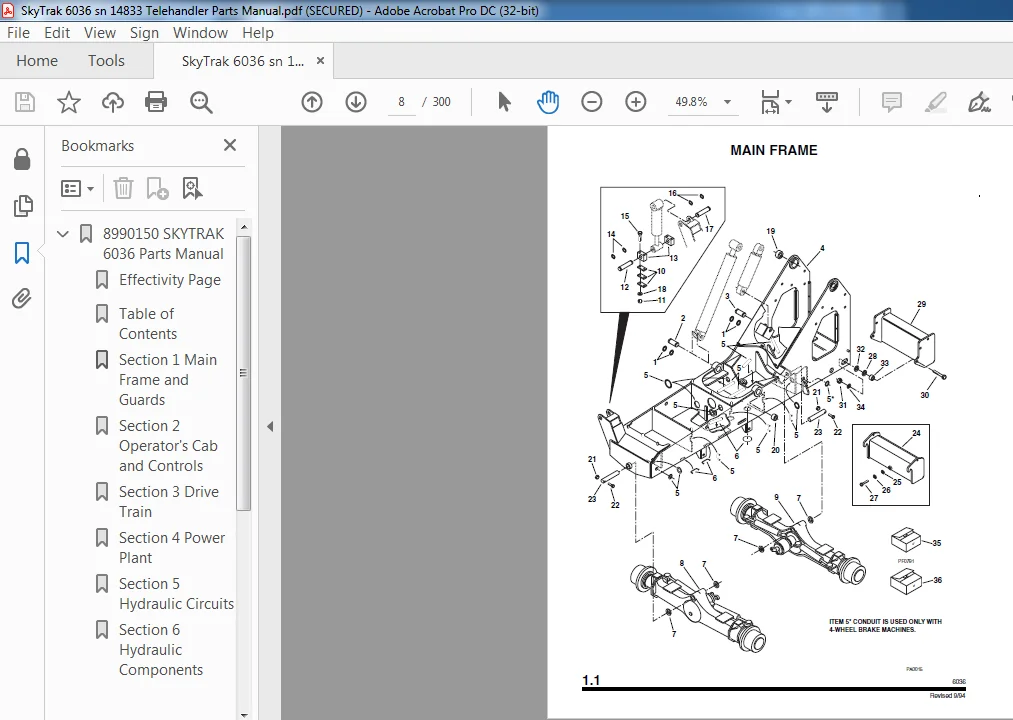Switch to the Tools tab
1013x720 pixels.
point(106,61)
